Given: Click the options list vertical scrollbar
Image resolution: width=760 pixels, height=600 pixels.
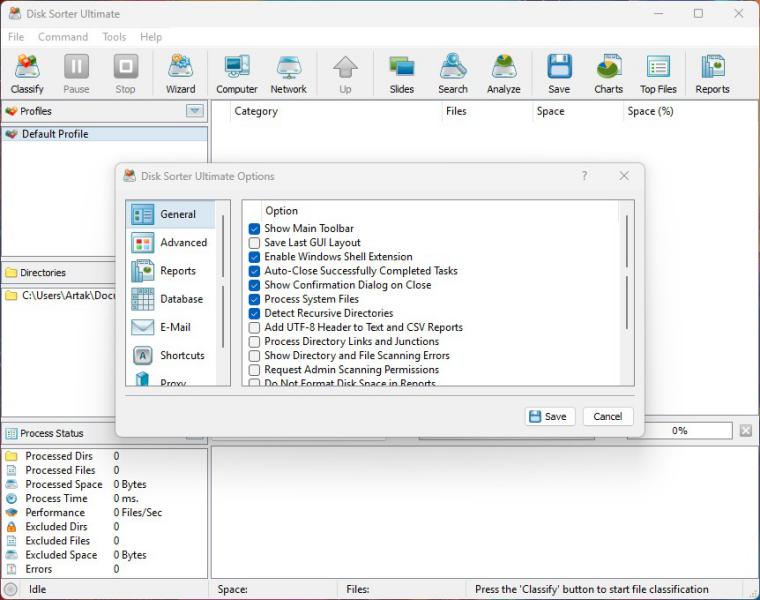Looking at the screenshot, I should 628,270.
